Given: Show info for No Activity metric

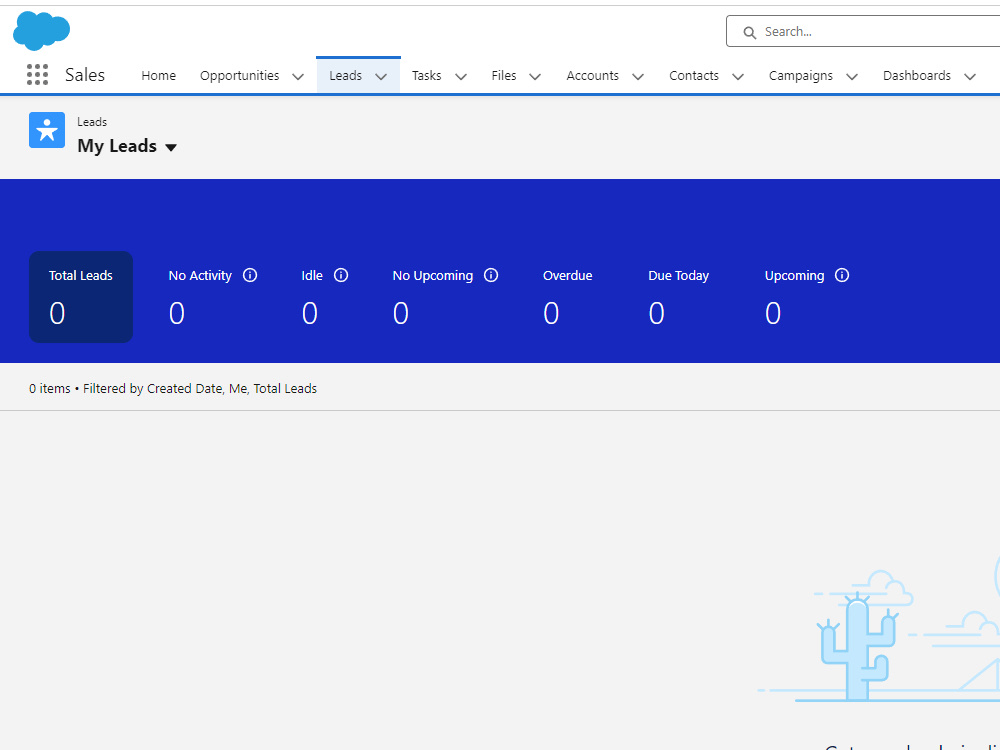Looking at the screenshot, I should 250,275.
